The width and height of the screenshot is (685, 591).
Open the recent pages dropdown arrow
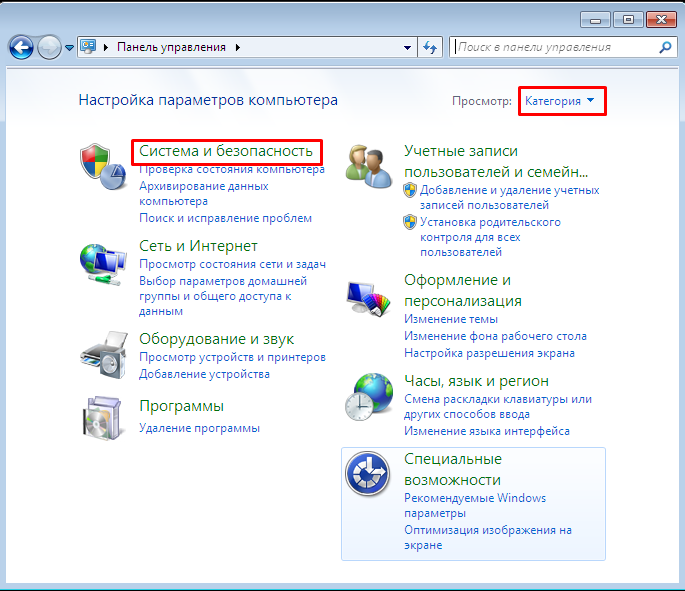click(x=69, y=48)
